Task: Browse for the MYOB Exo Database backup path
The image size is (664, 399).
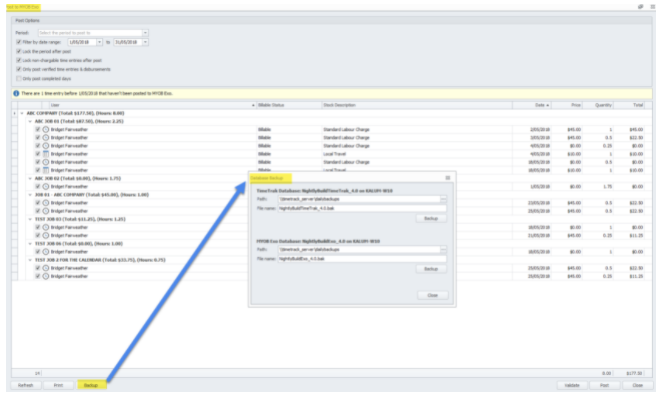Action: 443,249
